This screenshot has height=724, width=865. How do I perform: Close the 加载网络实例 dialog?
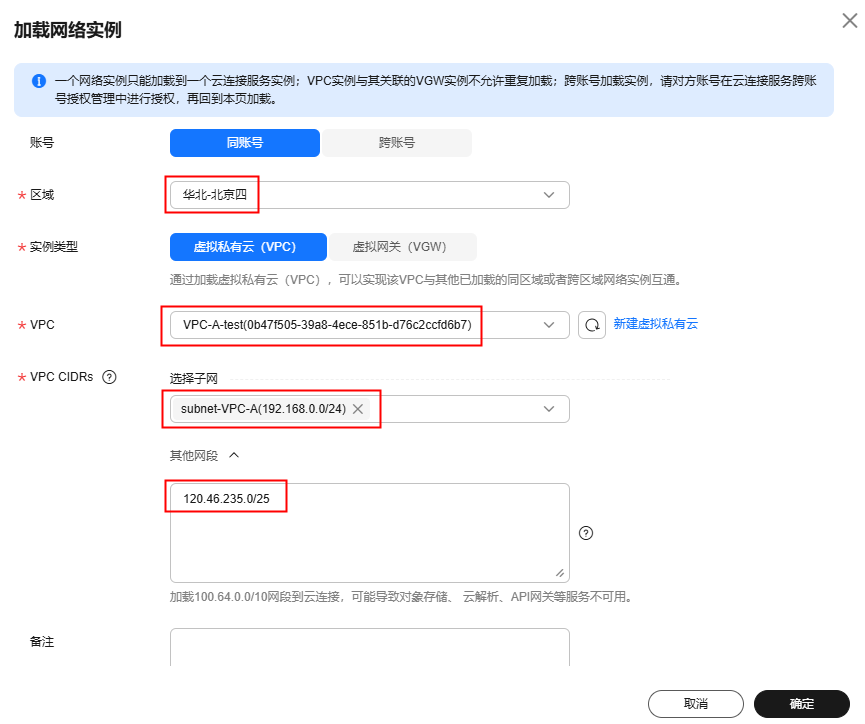tap(850, 21)
